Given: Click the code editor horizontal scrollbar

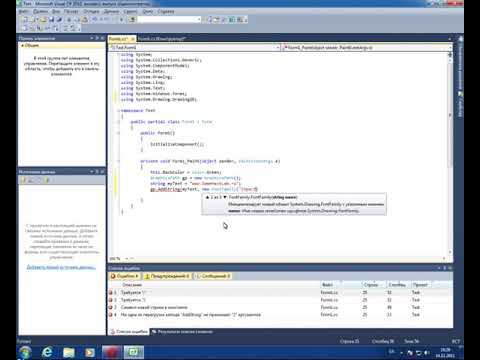Looking at the screenshot, I should tap(288, 259).
